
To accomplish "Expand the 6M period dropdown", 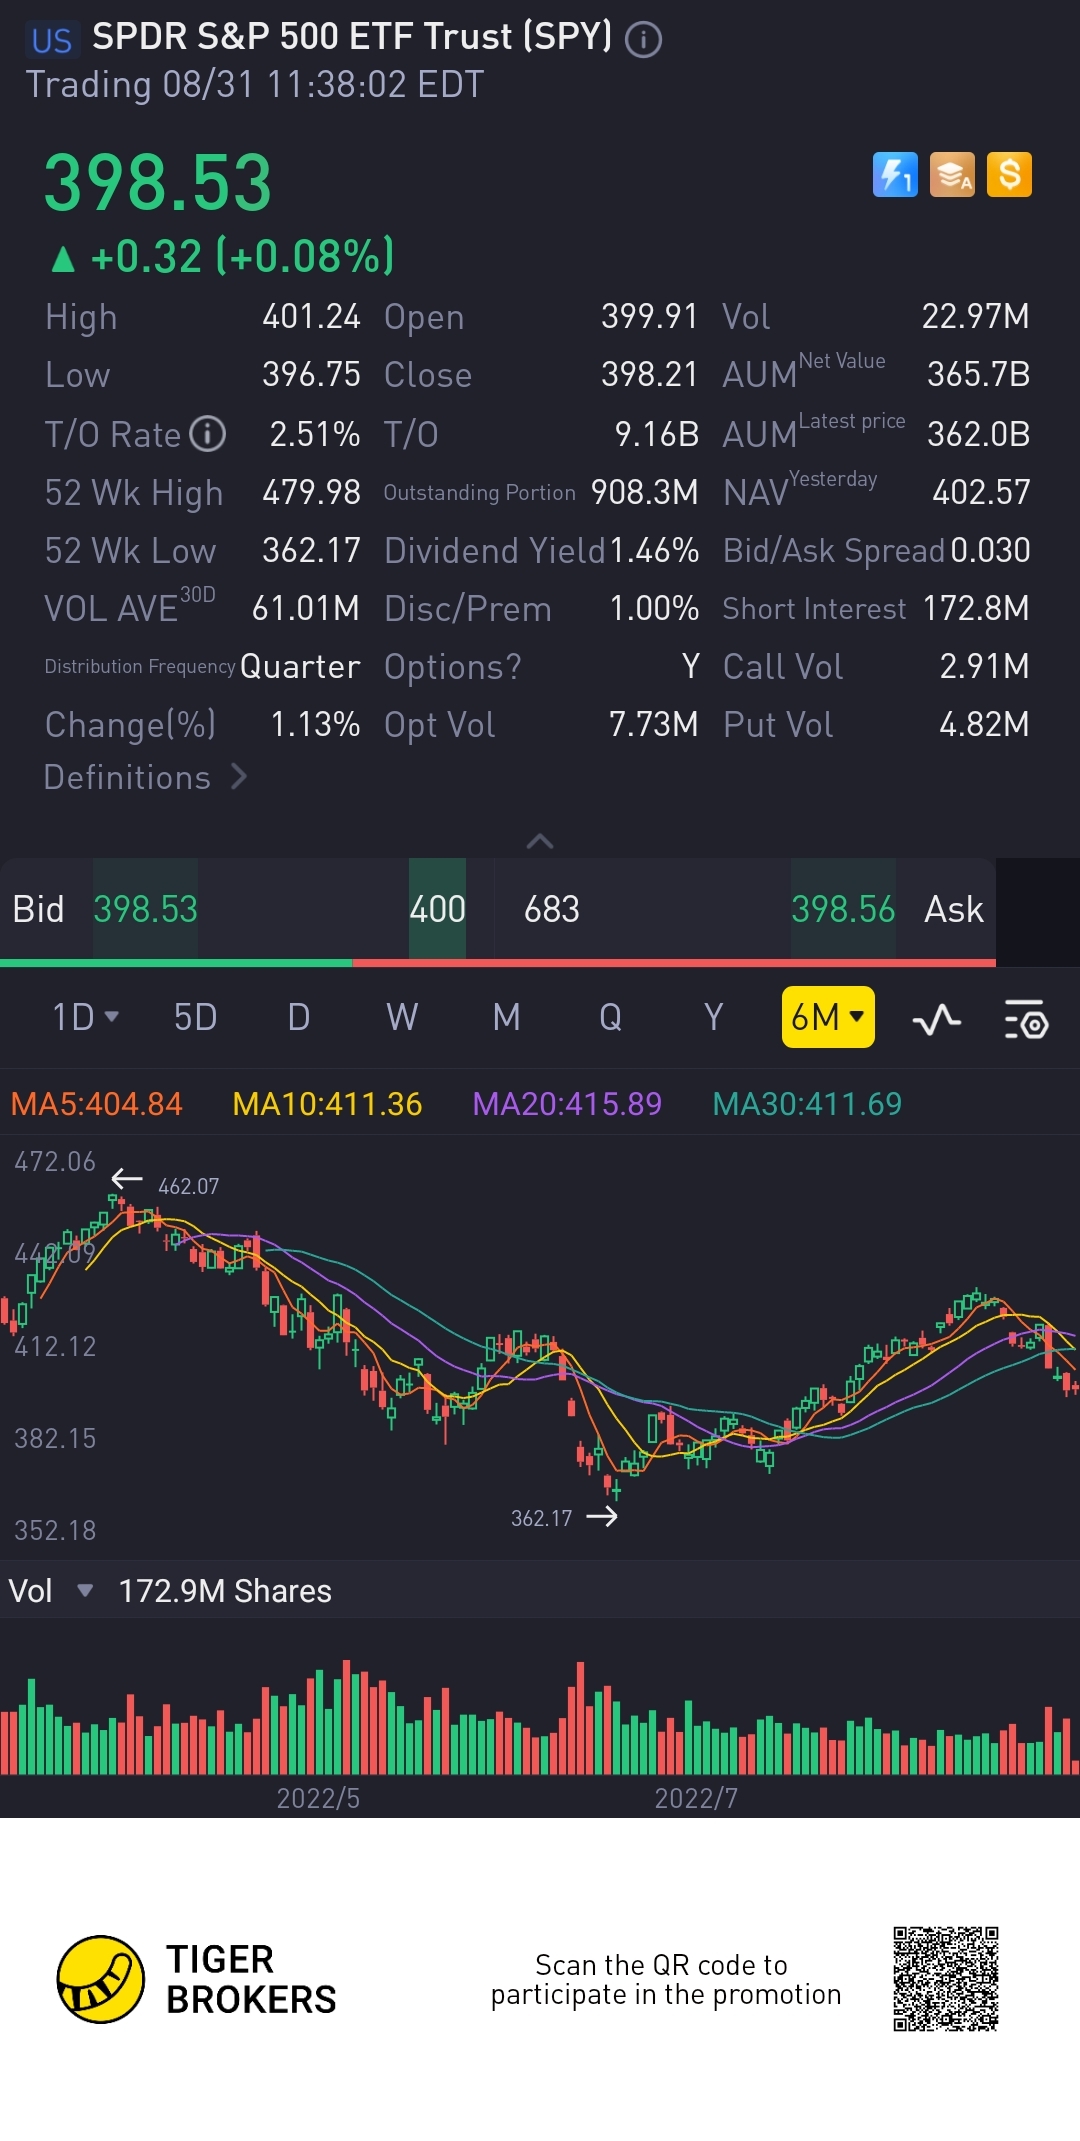I will click(x=828, y=1017).
